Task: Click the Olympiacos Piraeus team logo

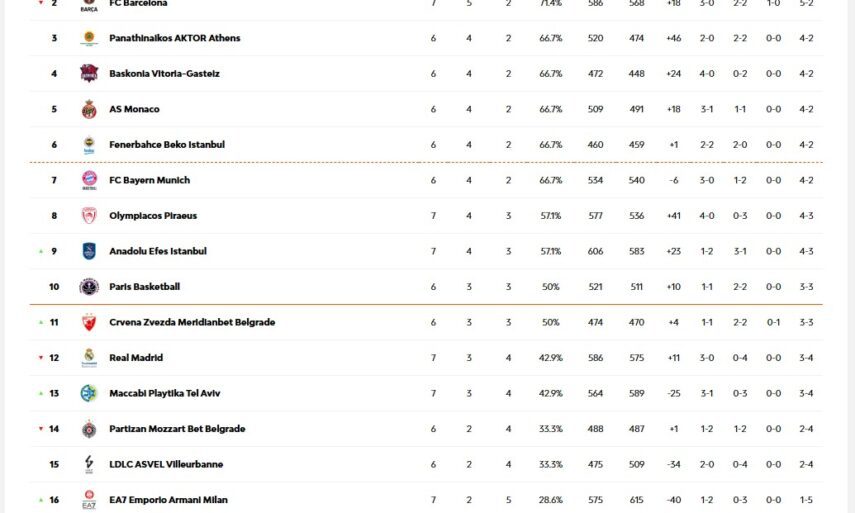Action: point(89,216)
